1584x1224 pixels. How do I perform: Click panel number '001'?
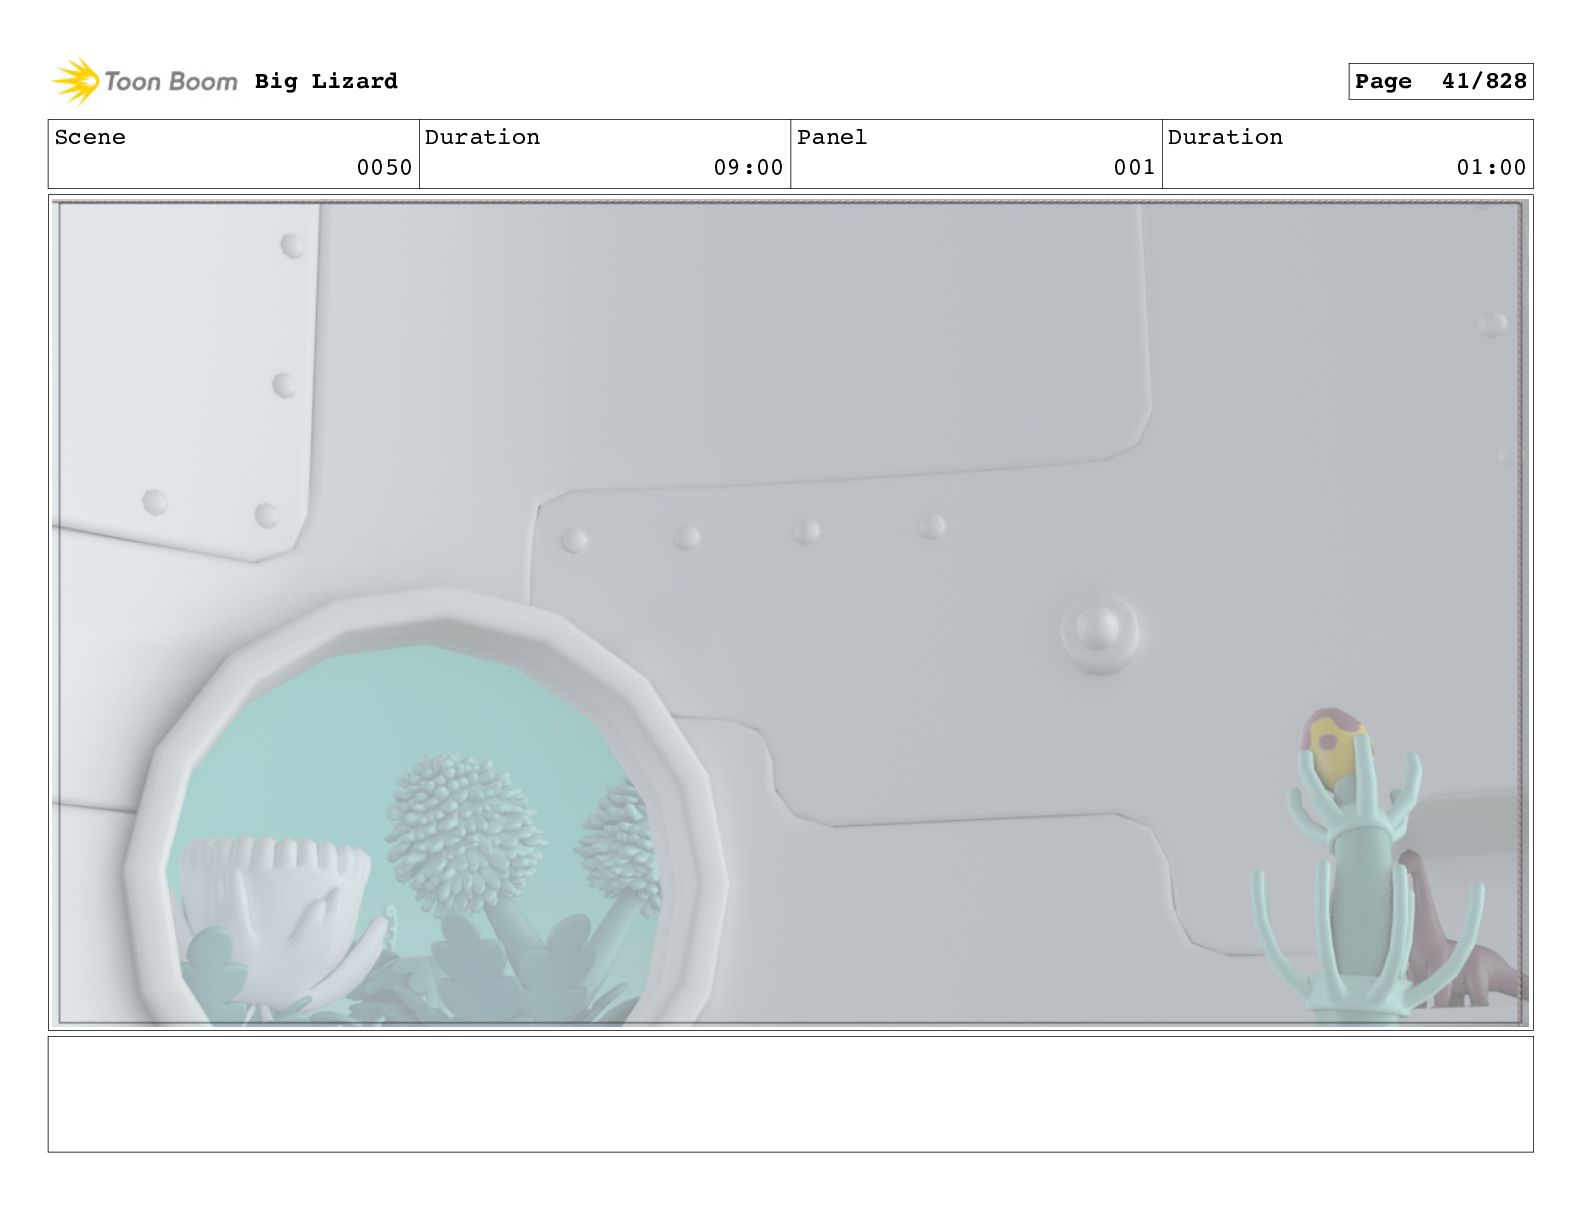pyautogui.click(x=1135, y=168)
